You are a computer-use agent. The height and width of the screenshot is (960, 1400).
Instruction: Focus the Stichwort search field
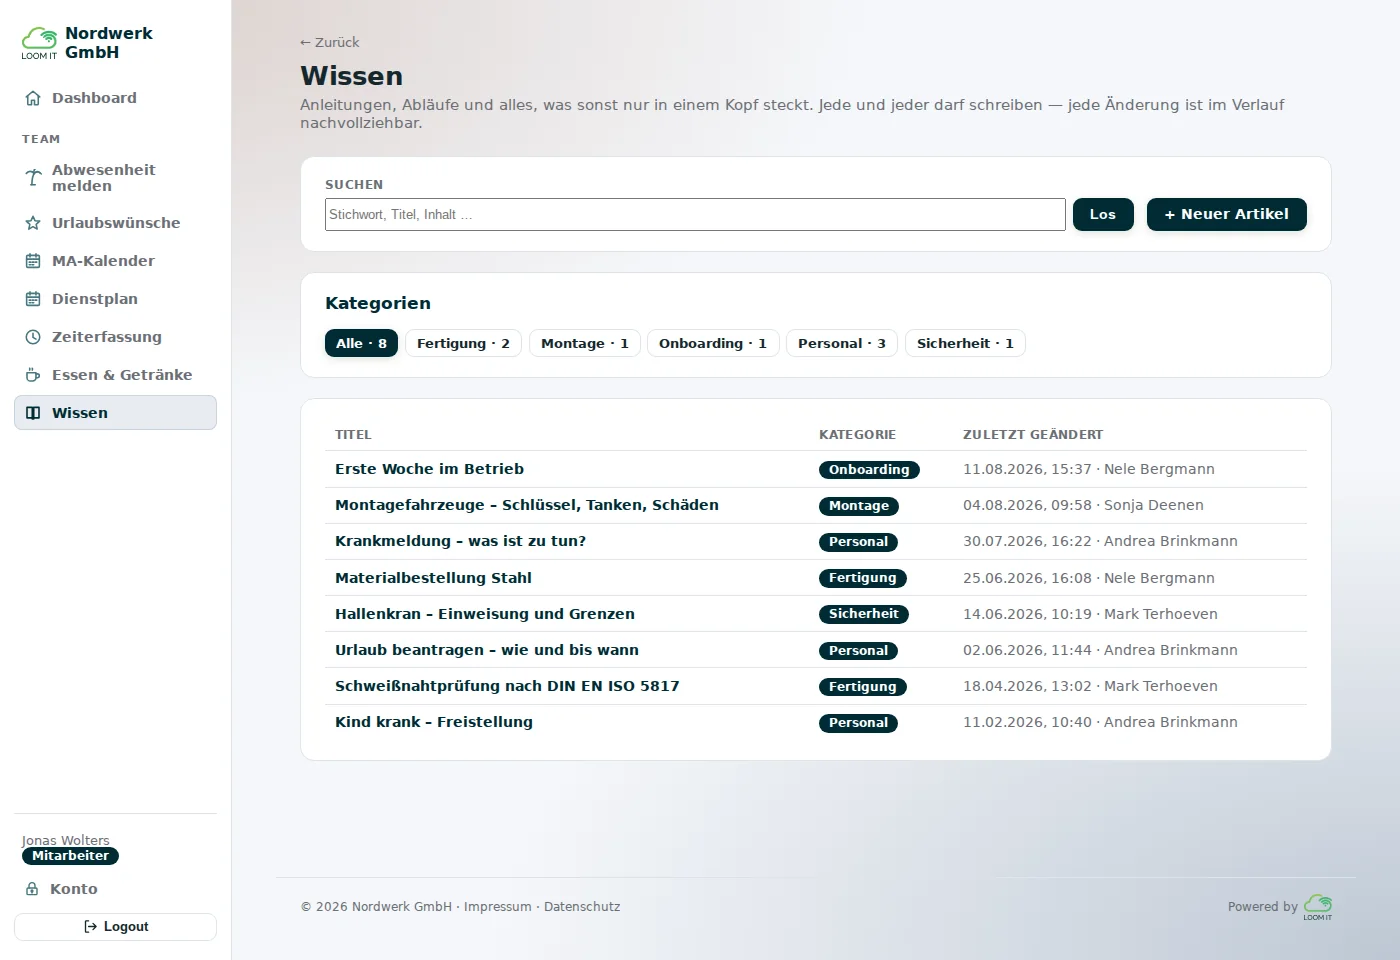(695, 214)
